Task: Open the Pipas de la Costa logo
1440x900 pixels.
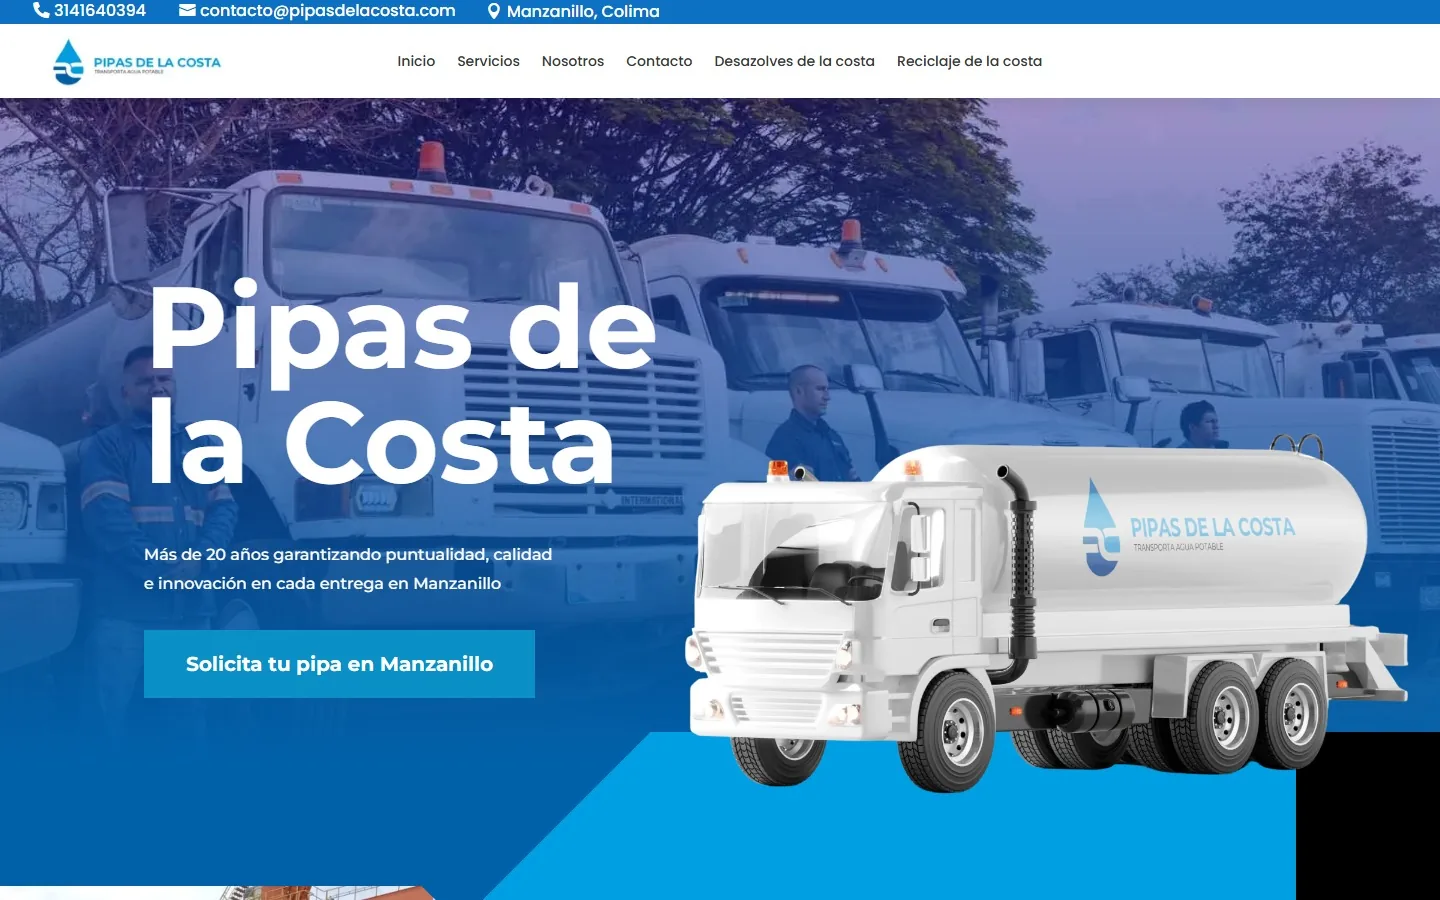Action: (137, 62)
